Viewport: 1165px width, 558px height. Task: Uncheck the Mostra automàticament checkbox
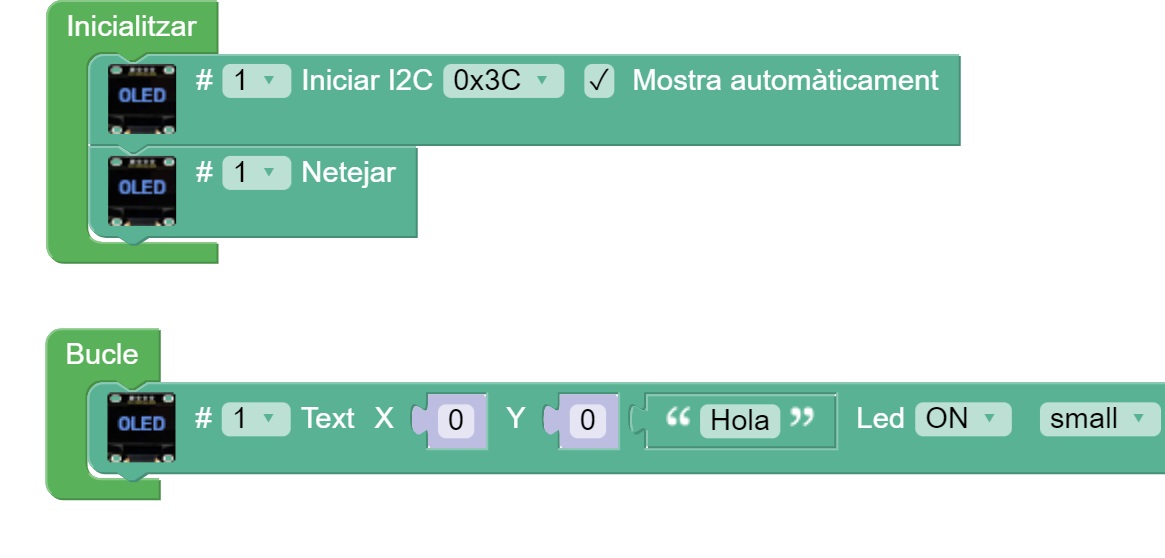tap(597, 81)
